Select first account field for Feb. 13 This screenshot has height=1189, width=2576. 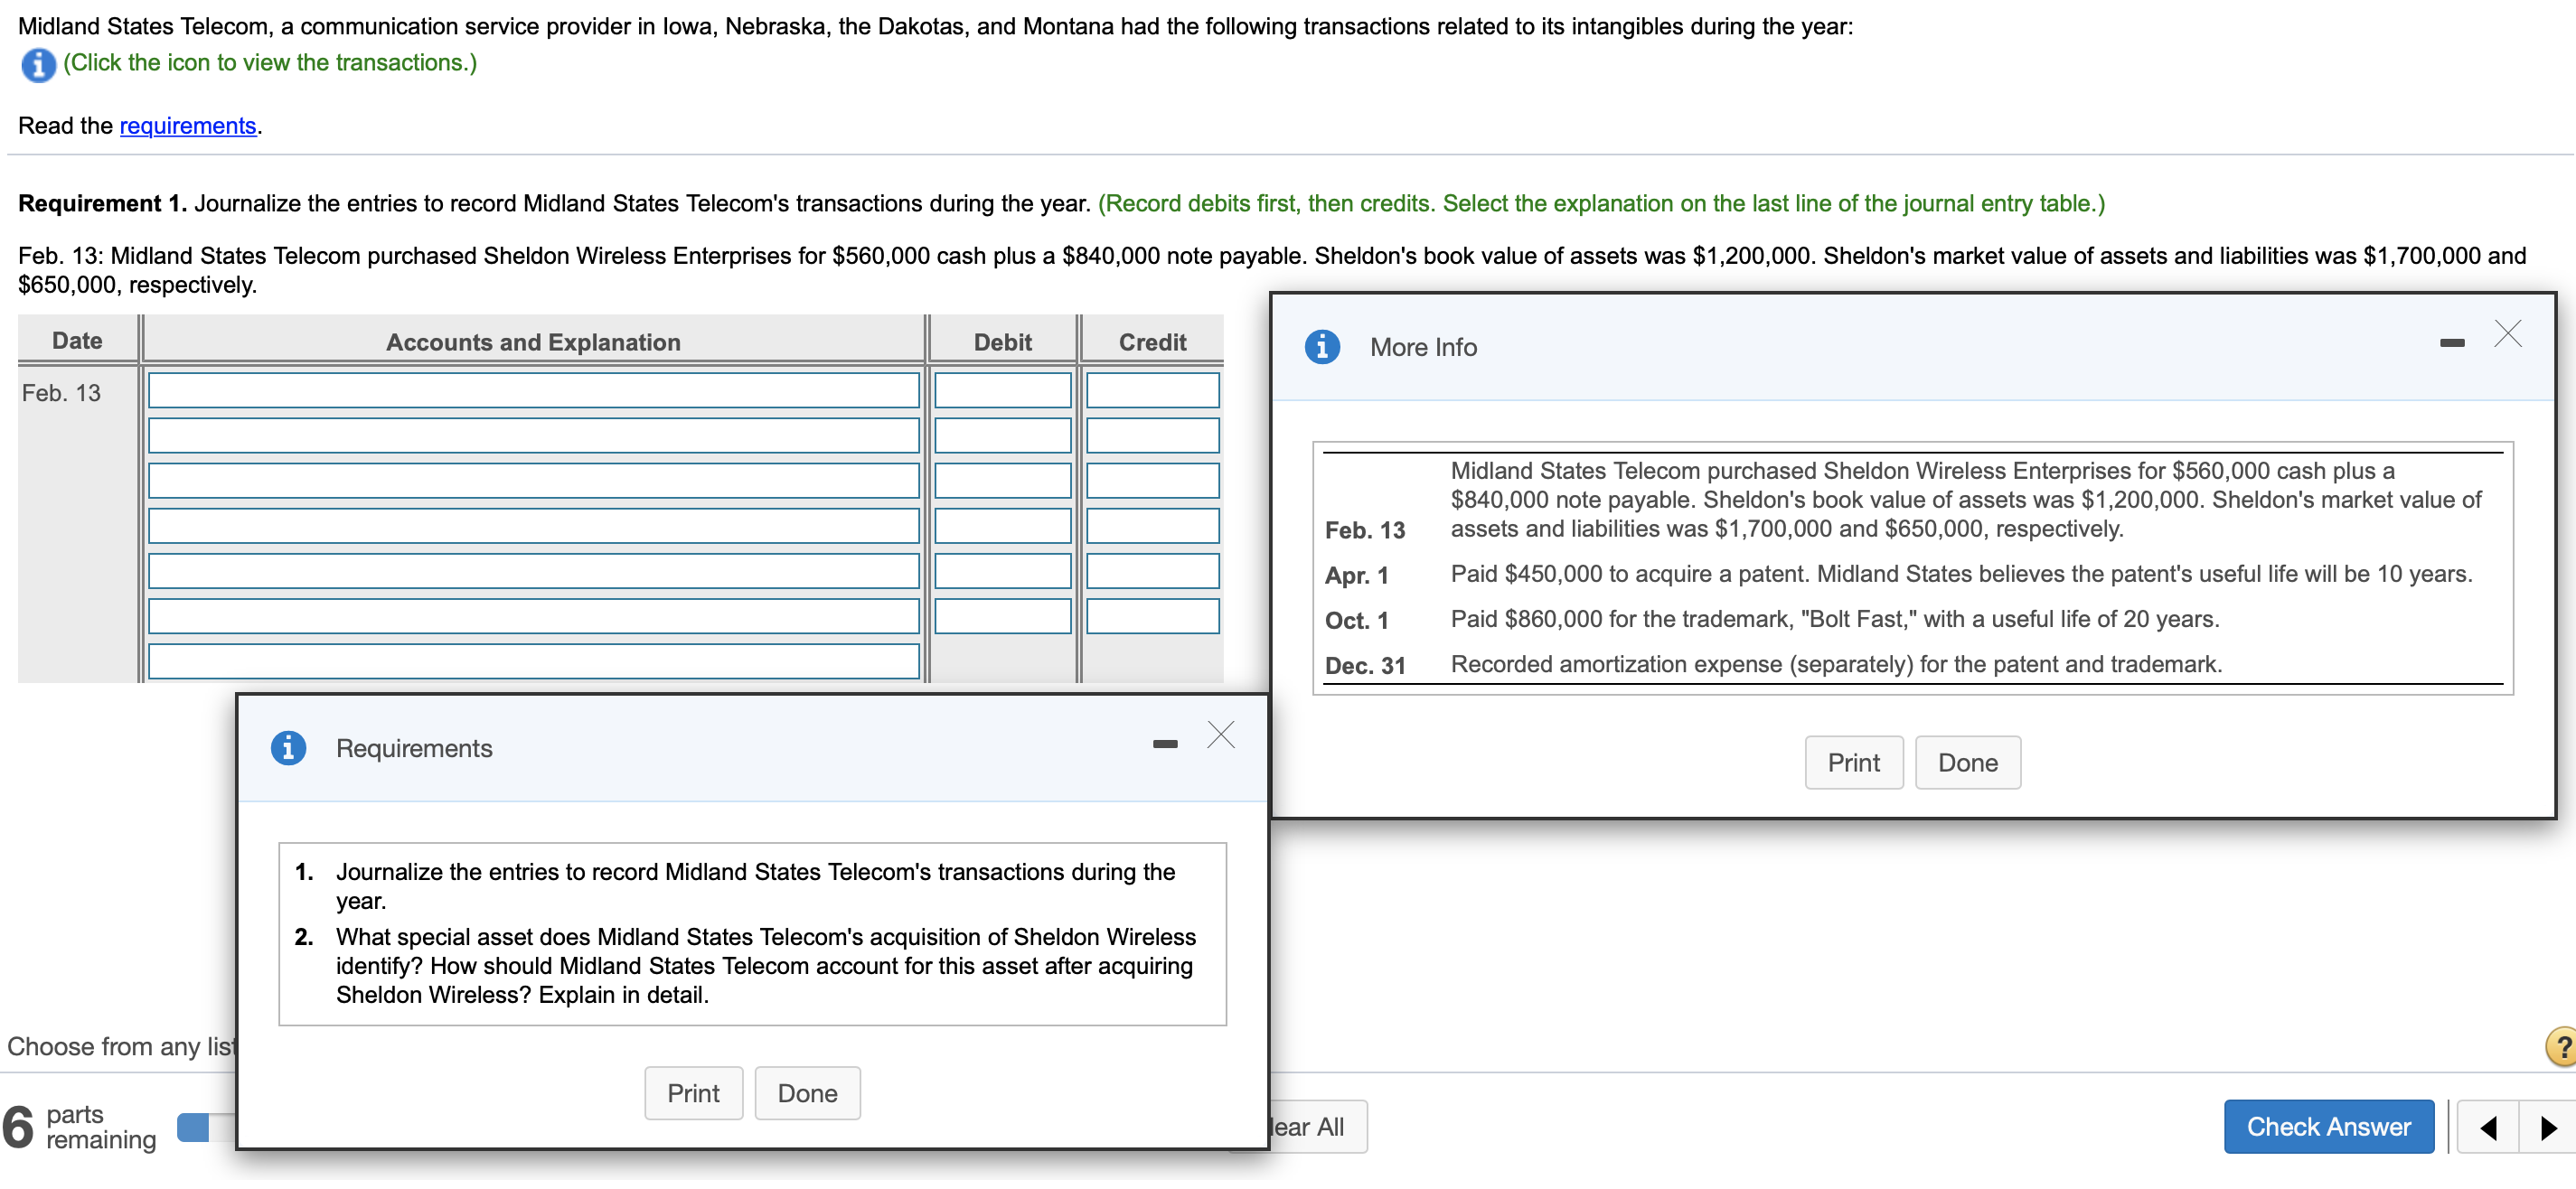click(533, 390)
